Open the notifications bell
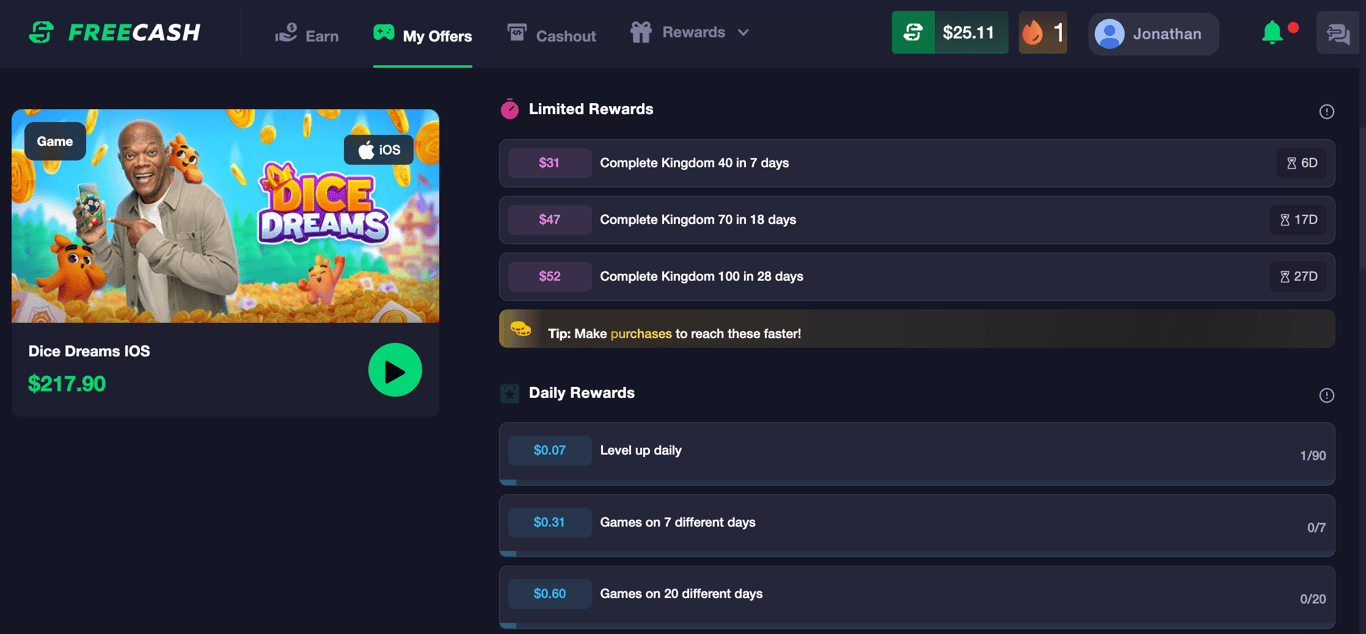The width and height of the screenshot is (1366, 634). tap(1272, 33)
